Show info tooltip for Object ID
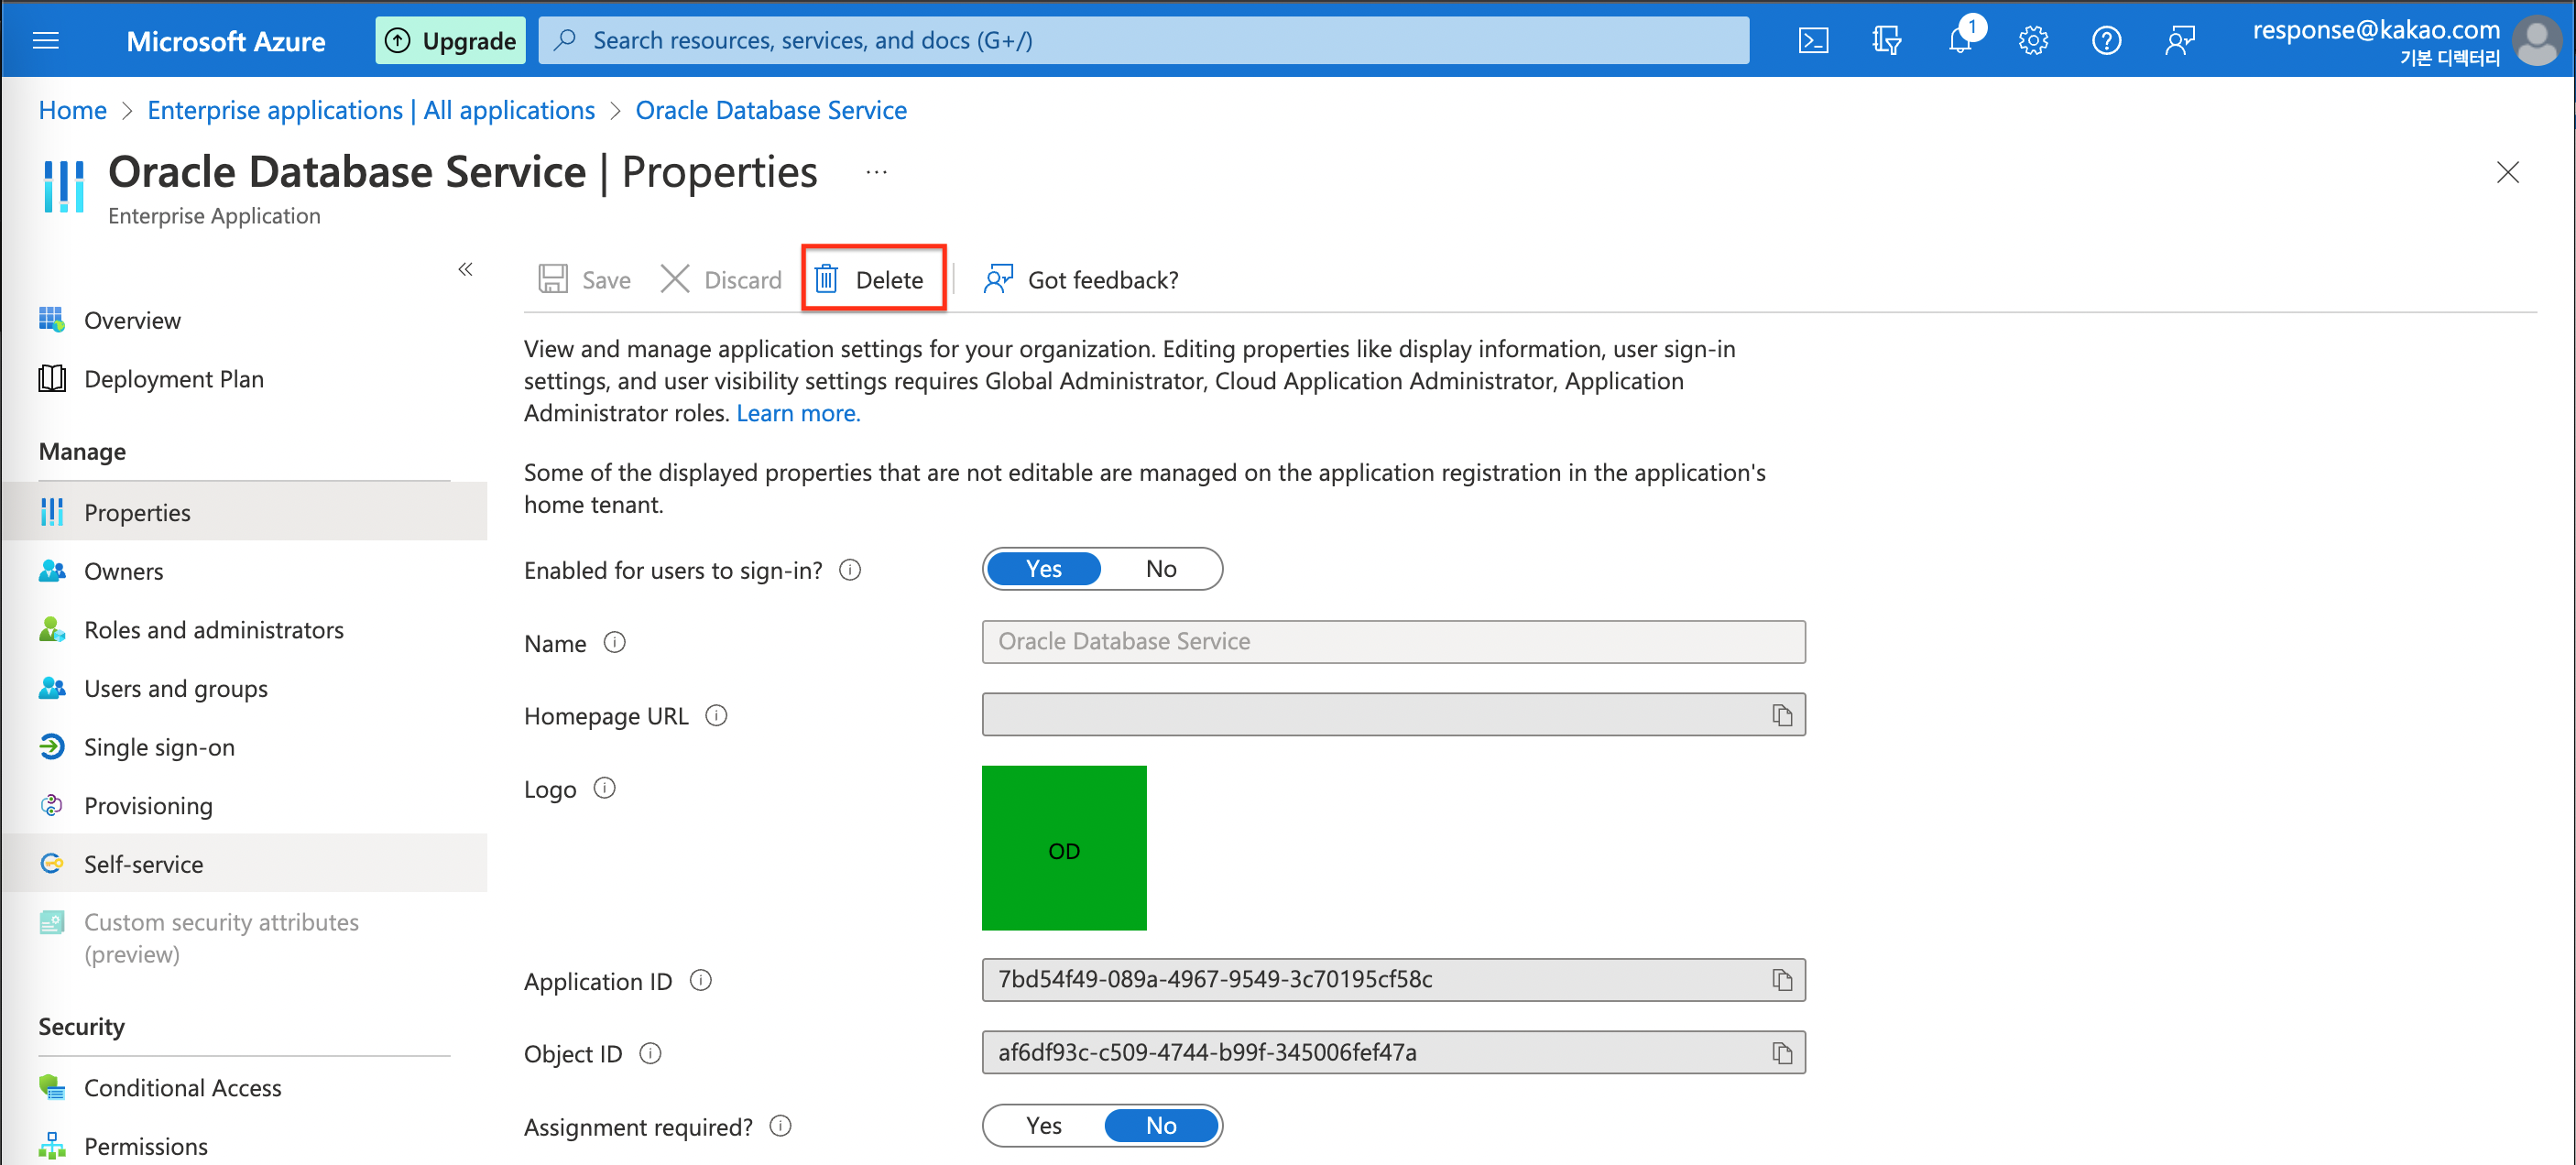The image size is (2576, 1165). click(x=650, y=1053)
